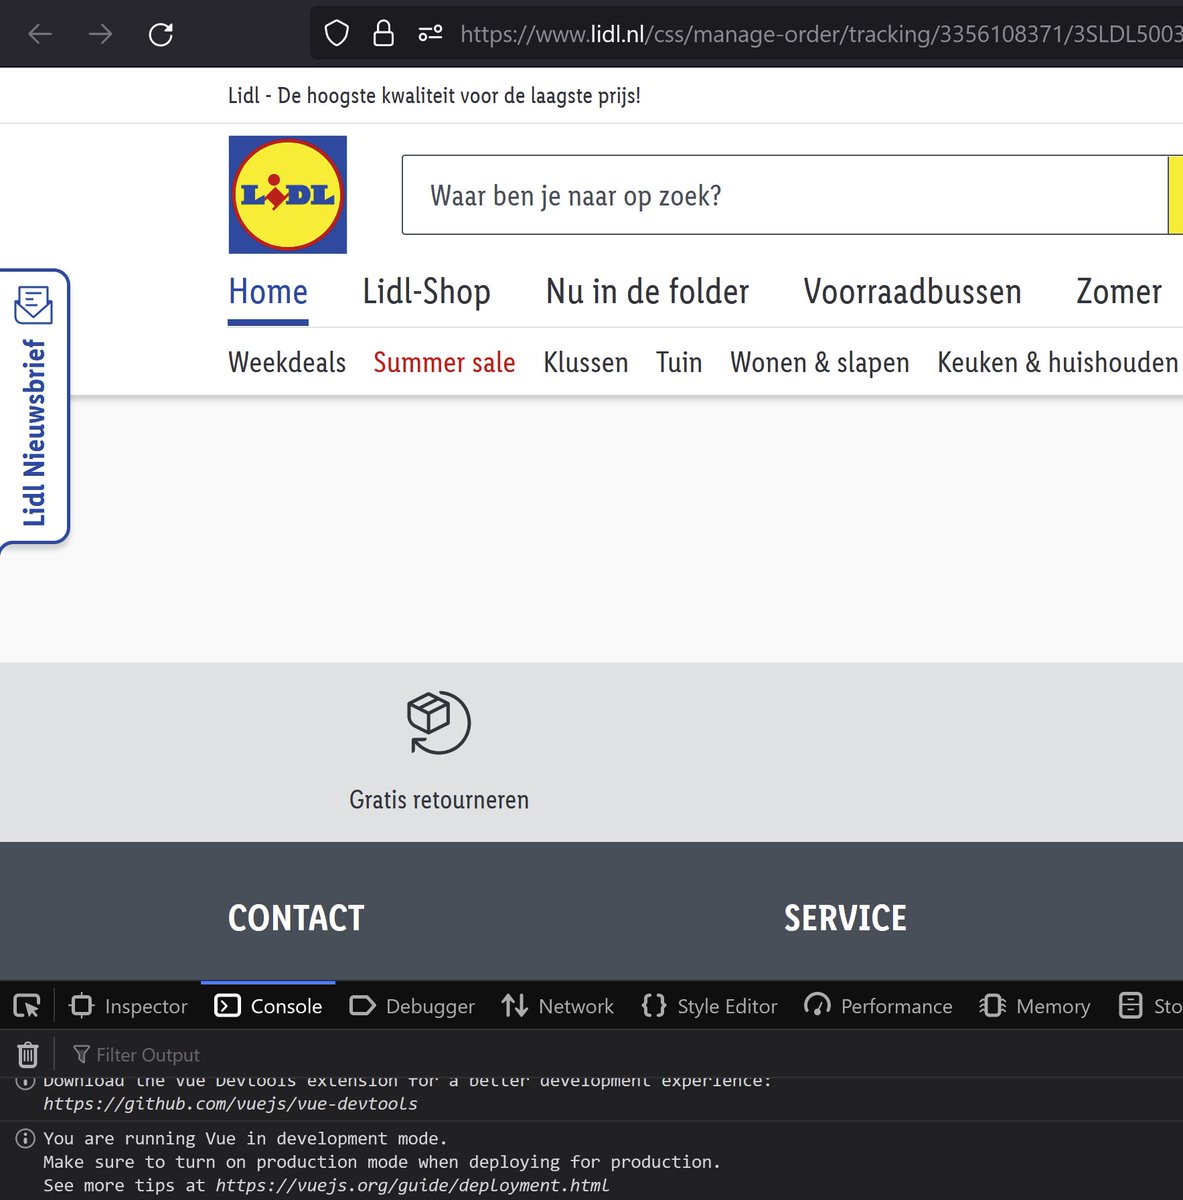Open the Lidl-Shop navigation tab

pyautogui.click(x=427, y=292)
